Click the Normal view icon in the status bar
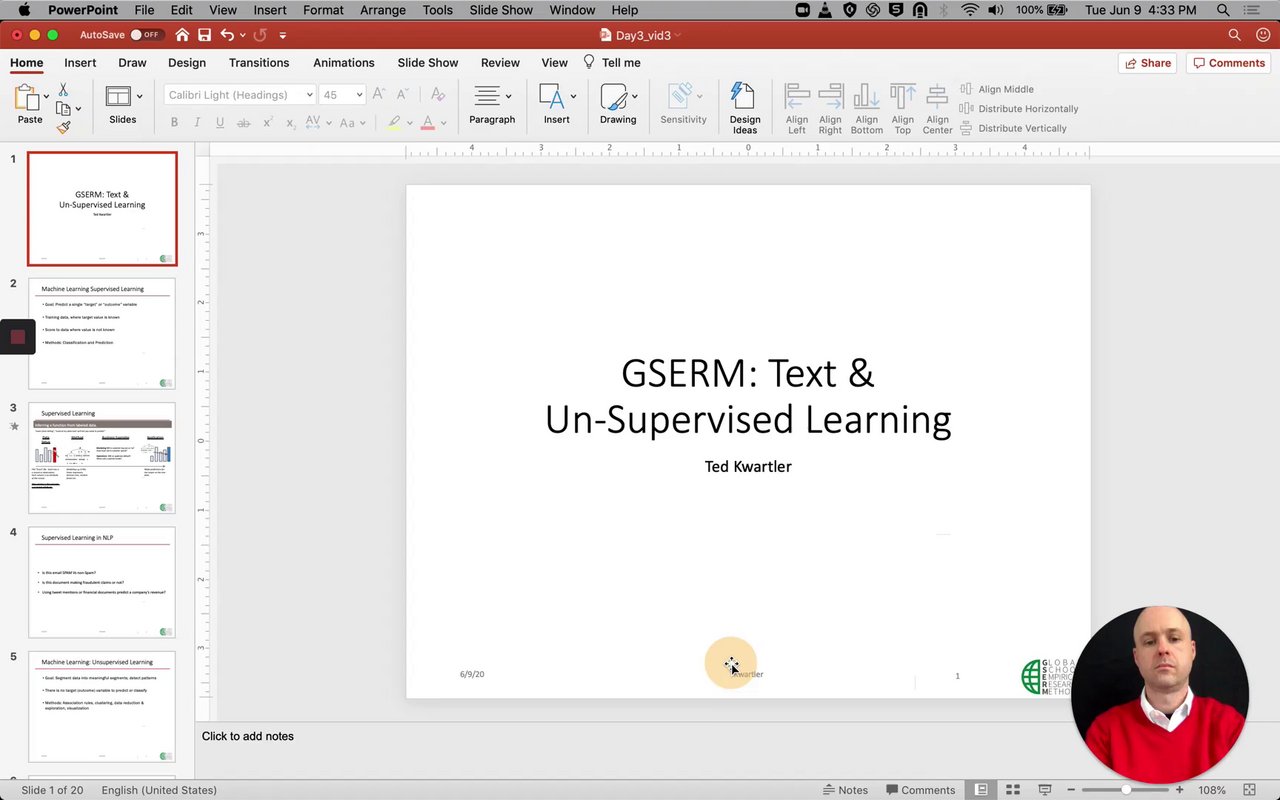 pos(981,790)
